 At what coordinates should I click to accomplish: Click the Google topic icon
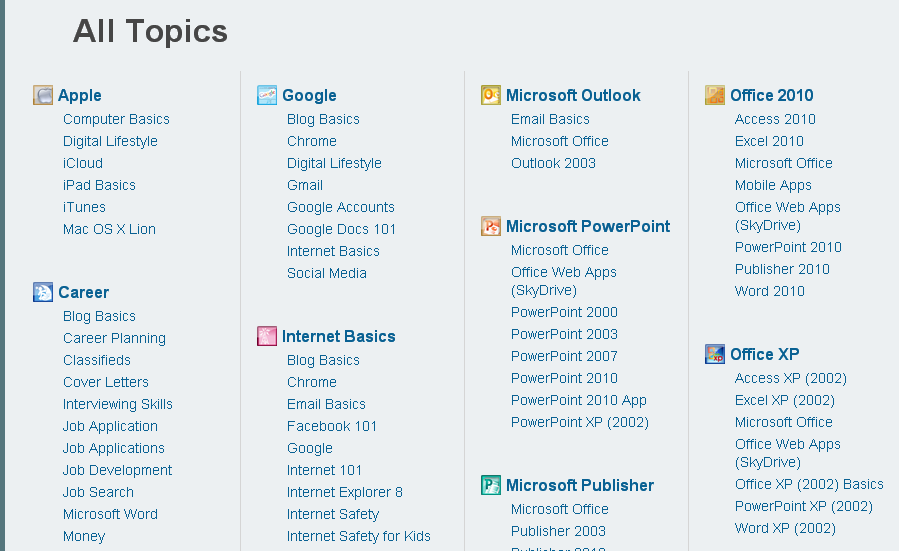[267, 95]
